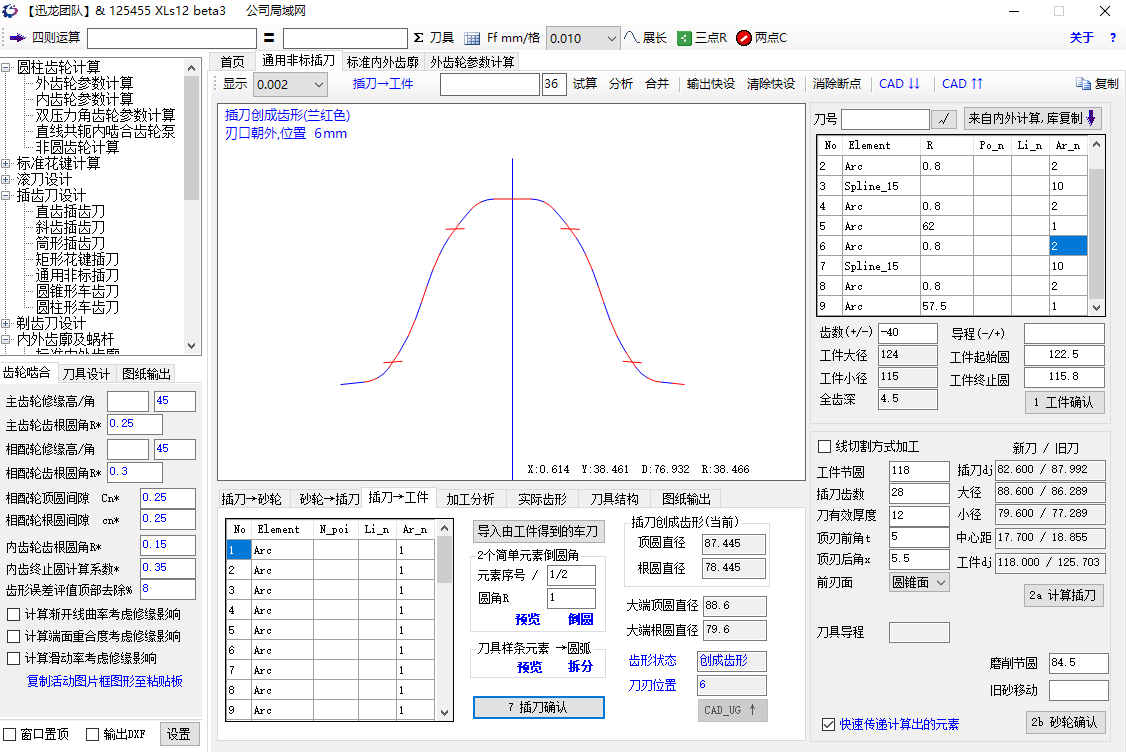1126x752 pixels.
Task: Select the Σ 刀具 summation tool icon
Action: [x=428, y=38]
